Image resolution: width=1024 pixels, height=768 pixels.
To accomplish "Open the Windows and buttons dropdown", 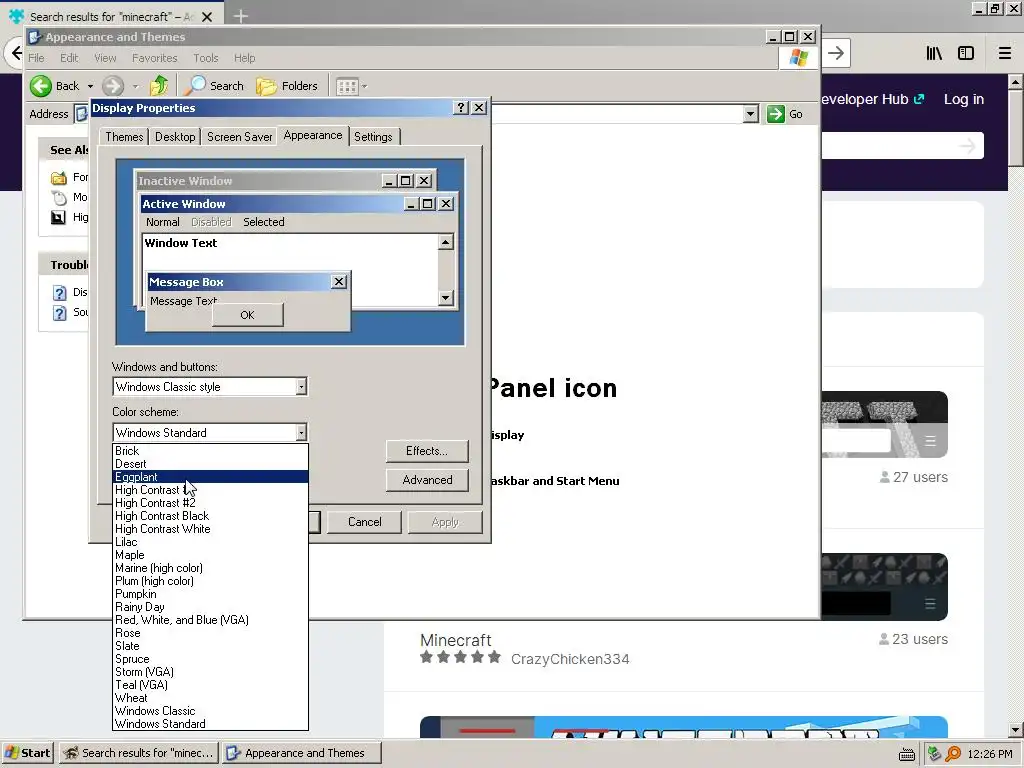I will click(x=301, y=387).
